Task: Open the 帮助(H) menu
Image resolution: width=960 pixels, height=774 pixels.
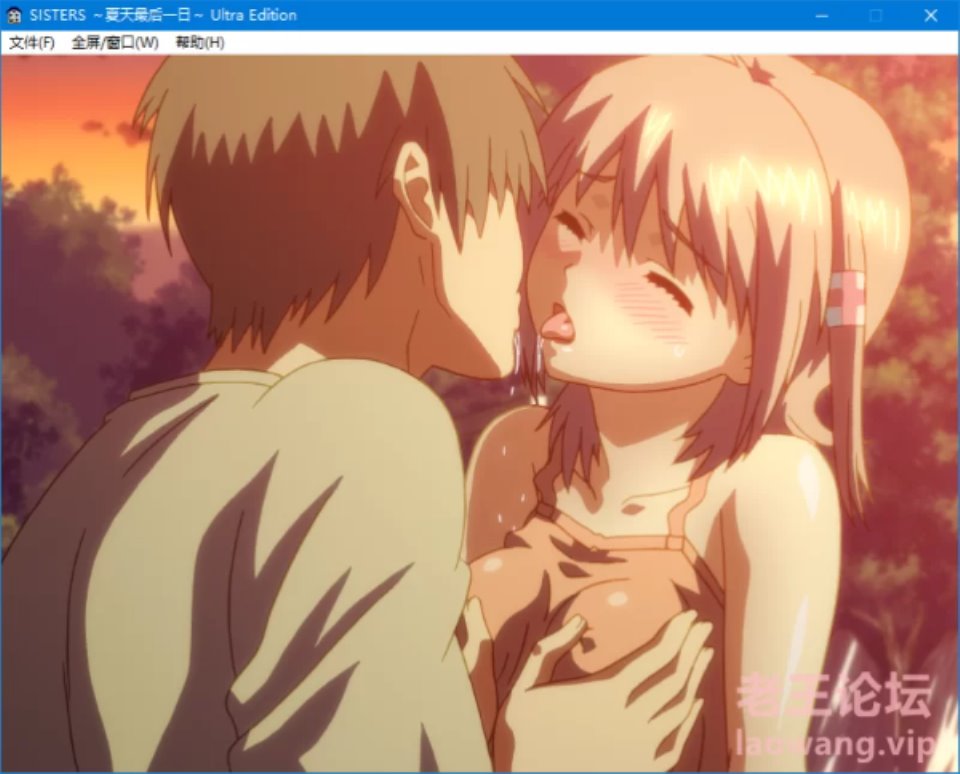Action: tap(200, 43)
